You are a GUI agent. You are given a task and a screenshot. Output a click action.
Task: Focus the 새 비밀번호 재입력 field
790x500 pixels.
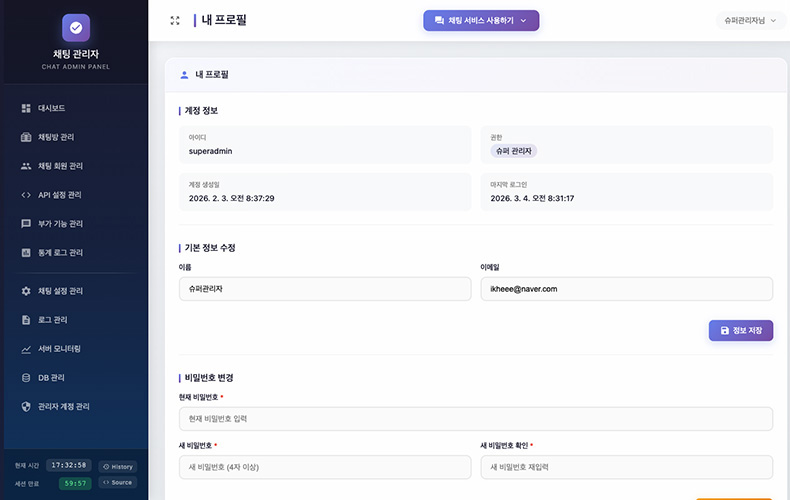[x=627, y=467]
